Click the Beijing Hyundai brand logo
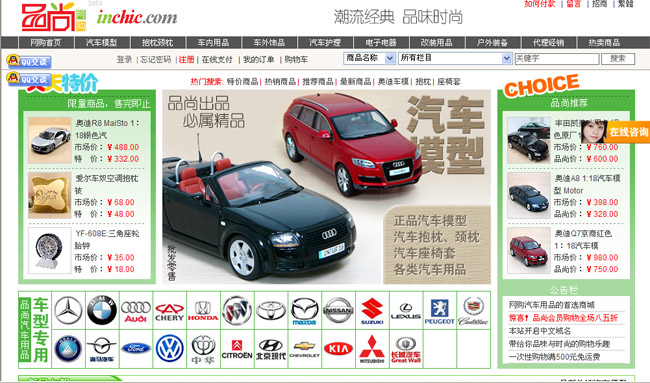Screen dimensions: 650x383 point(271,349)
